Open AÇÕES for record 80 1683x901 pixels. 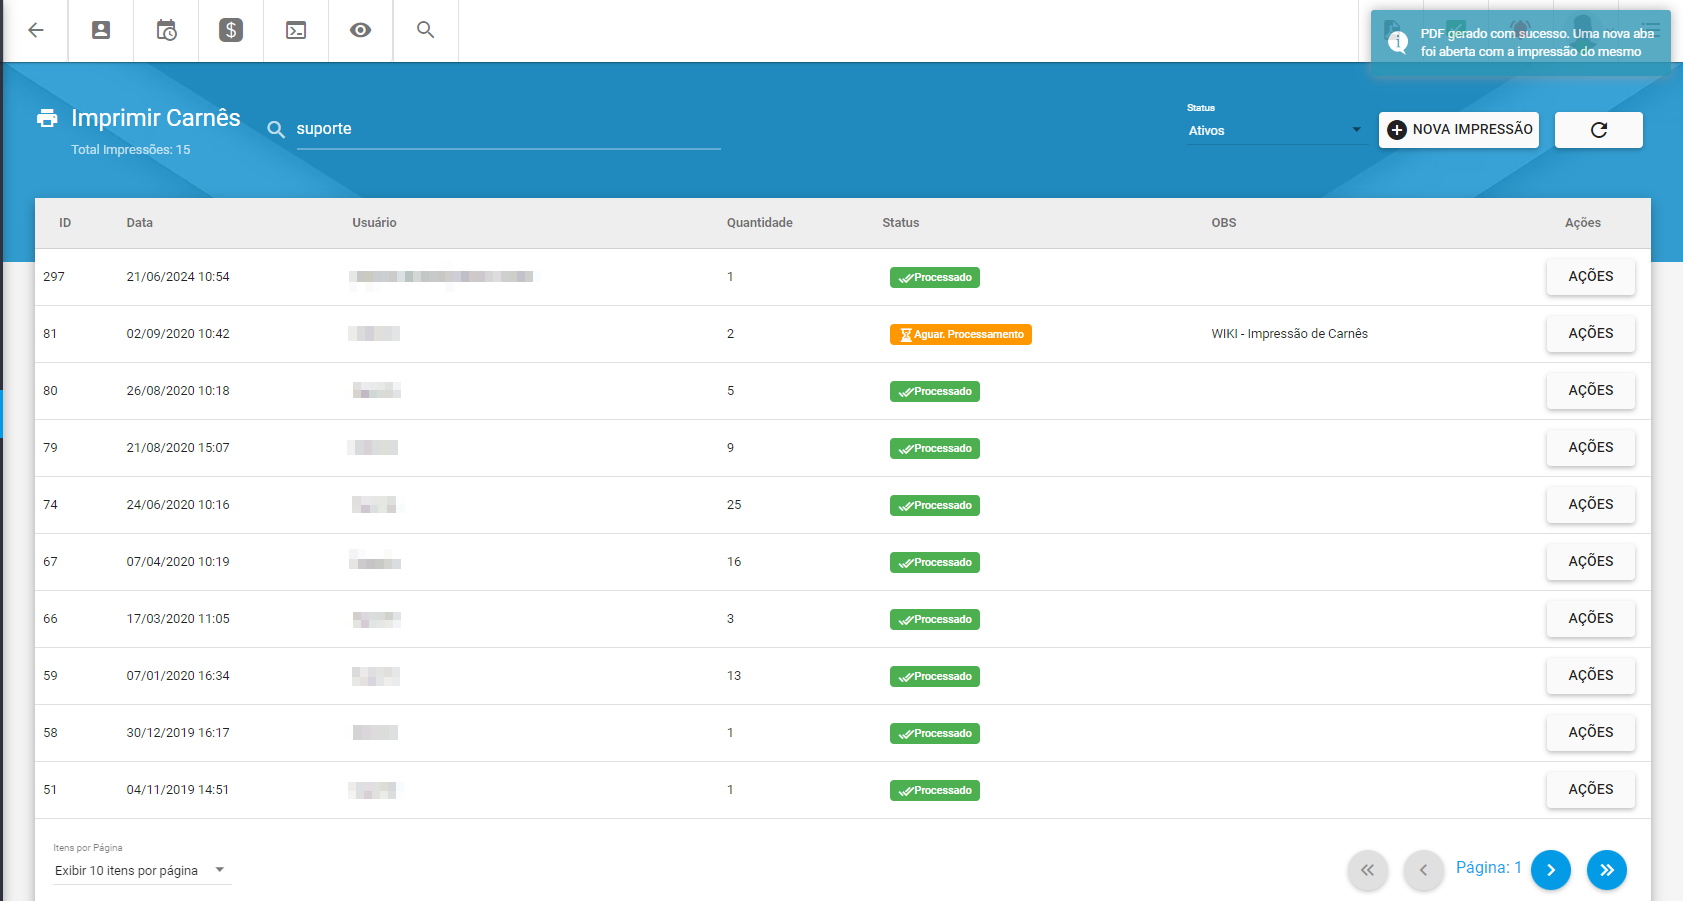[x=1591, y=391]
